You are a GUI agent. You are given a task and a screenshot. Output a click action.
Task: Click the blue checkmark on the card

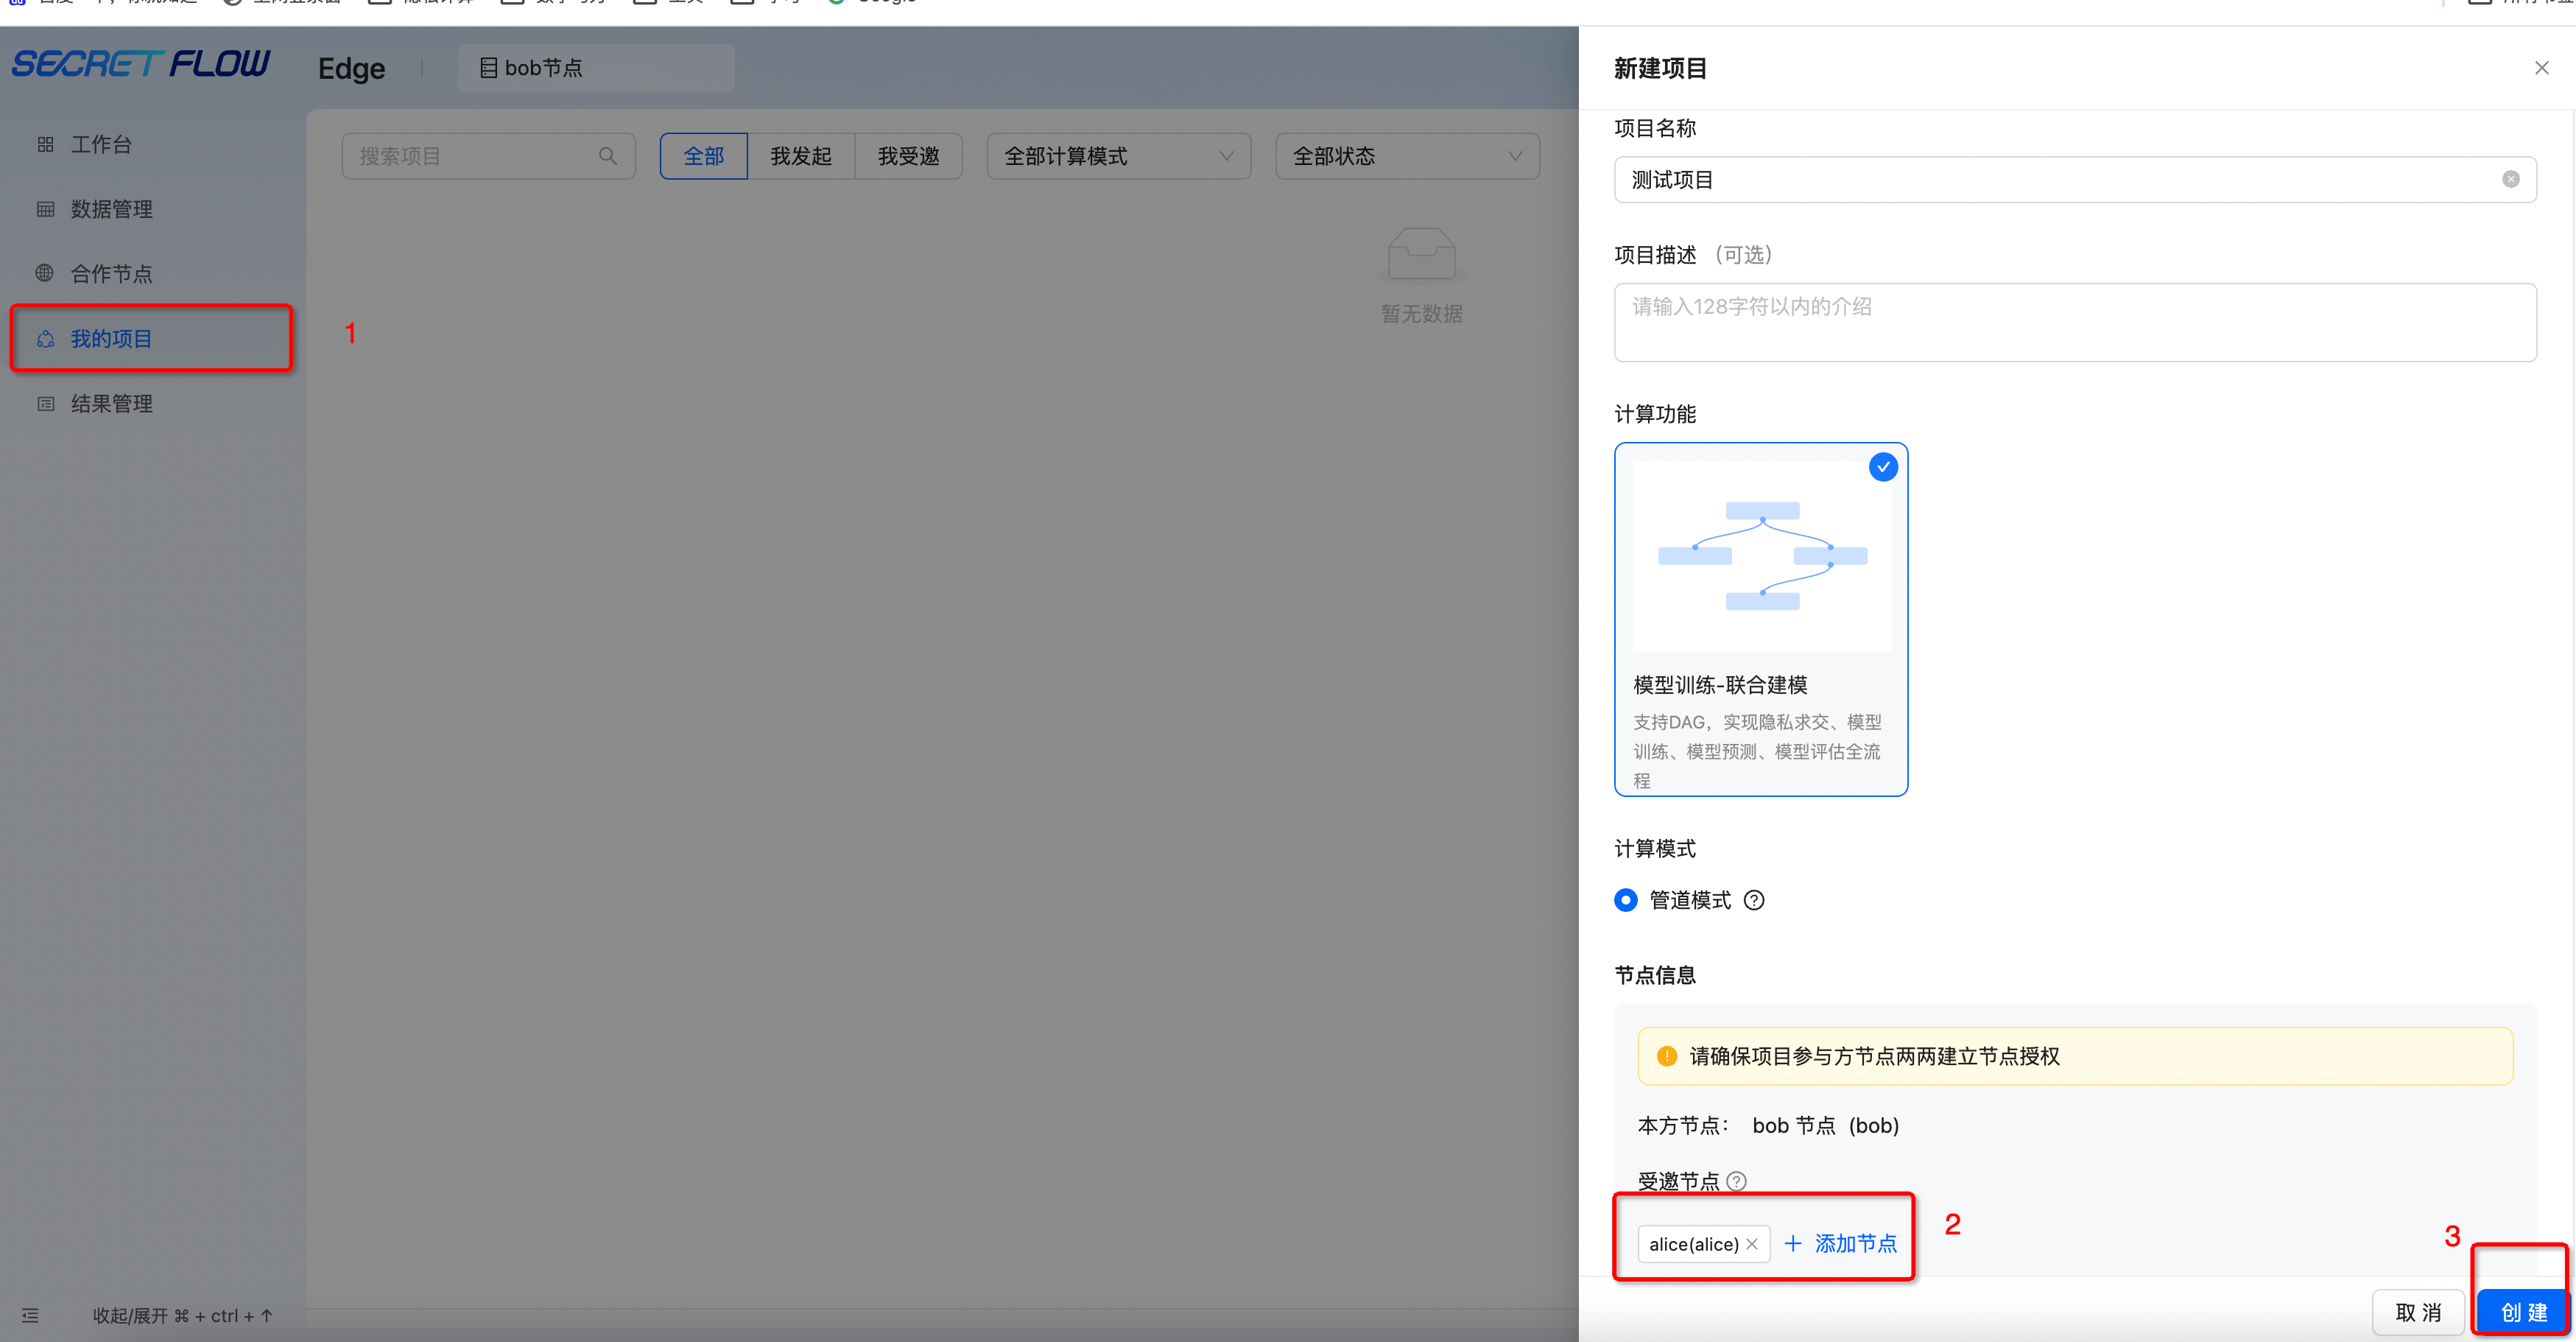pos(1883,467)
